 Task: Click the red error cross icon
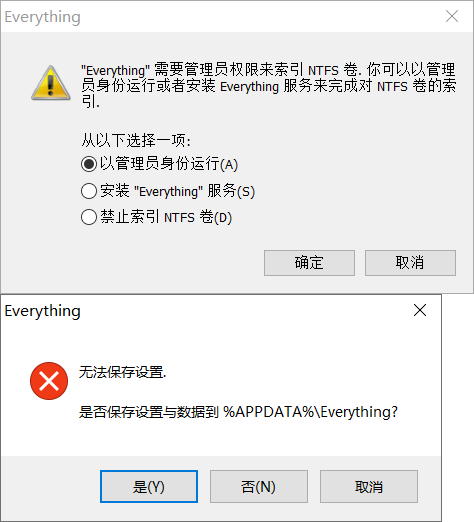49,381
